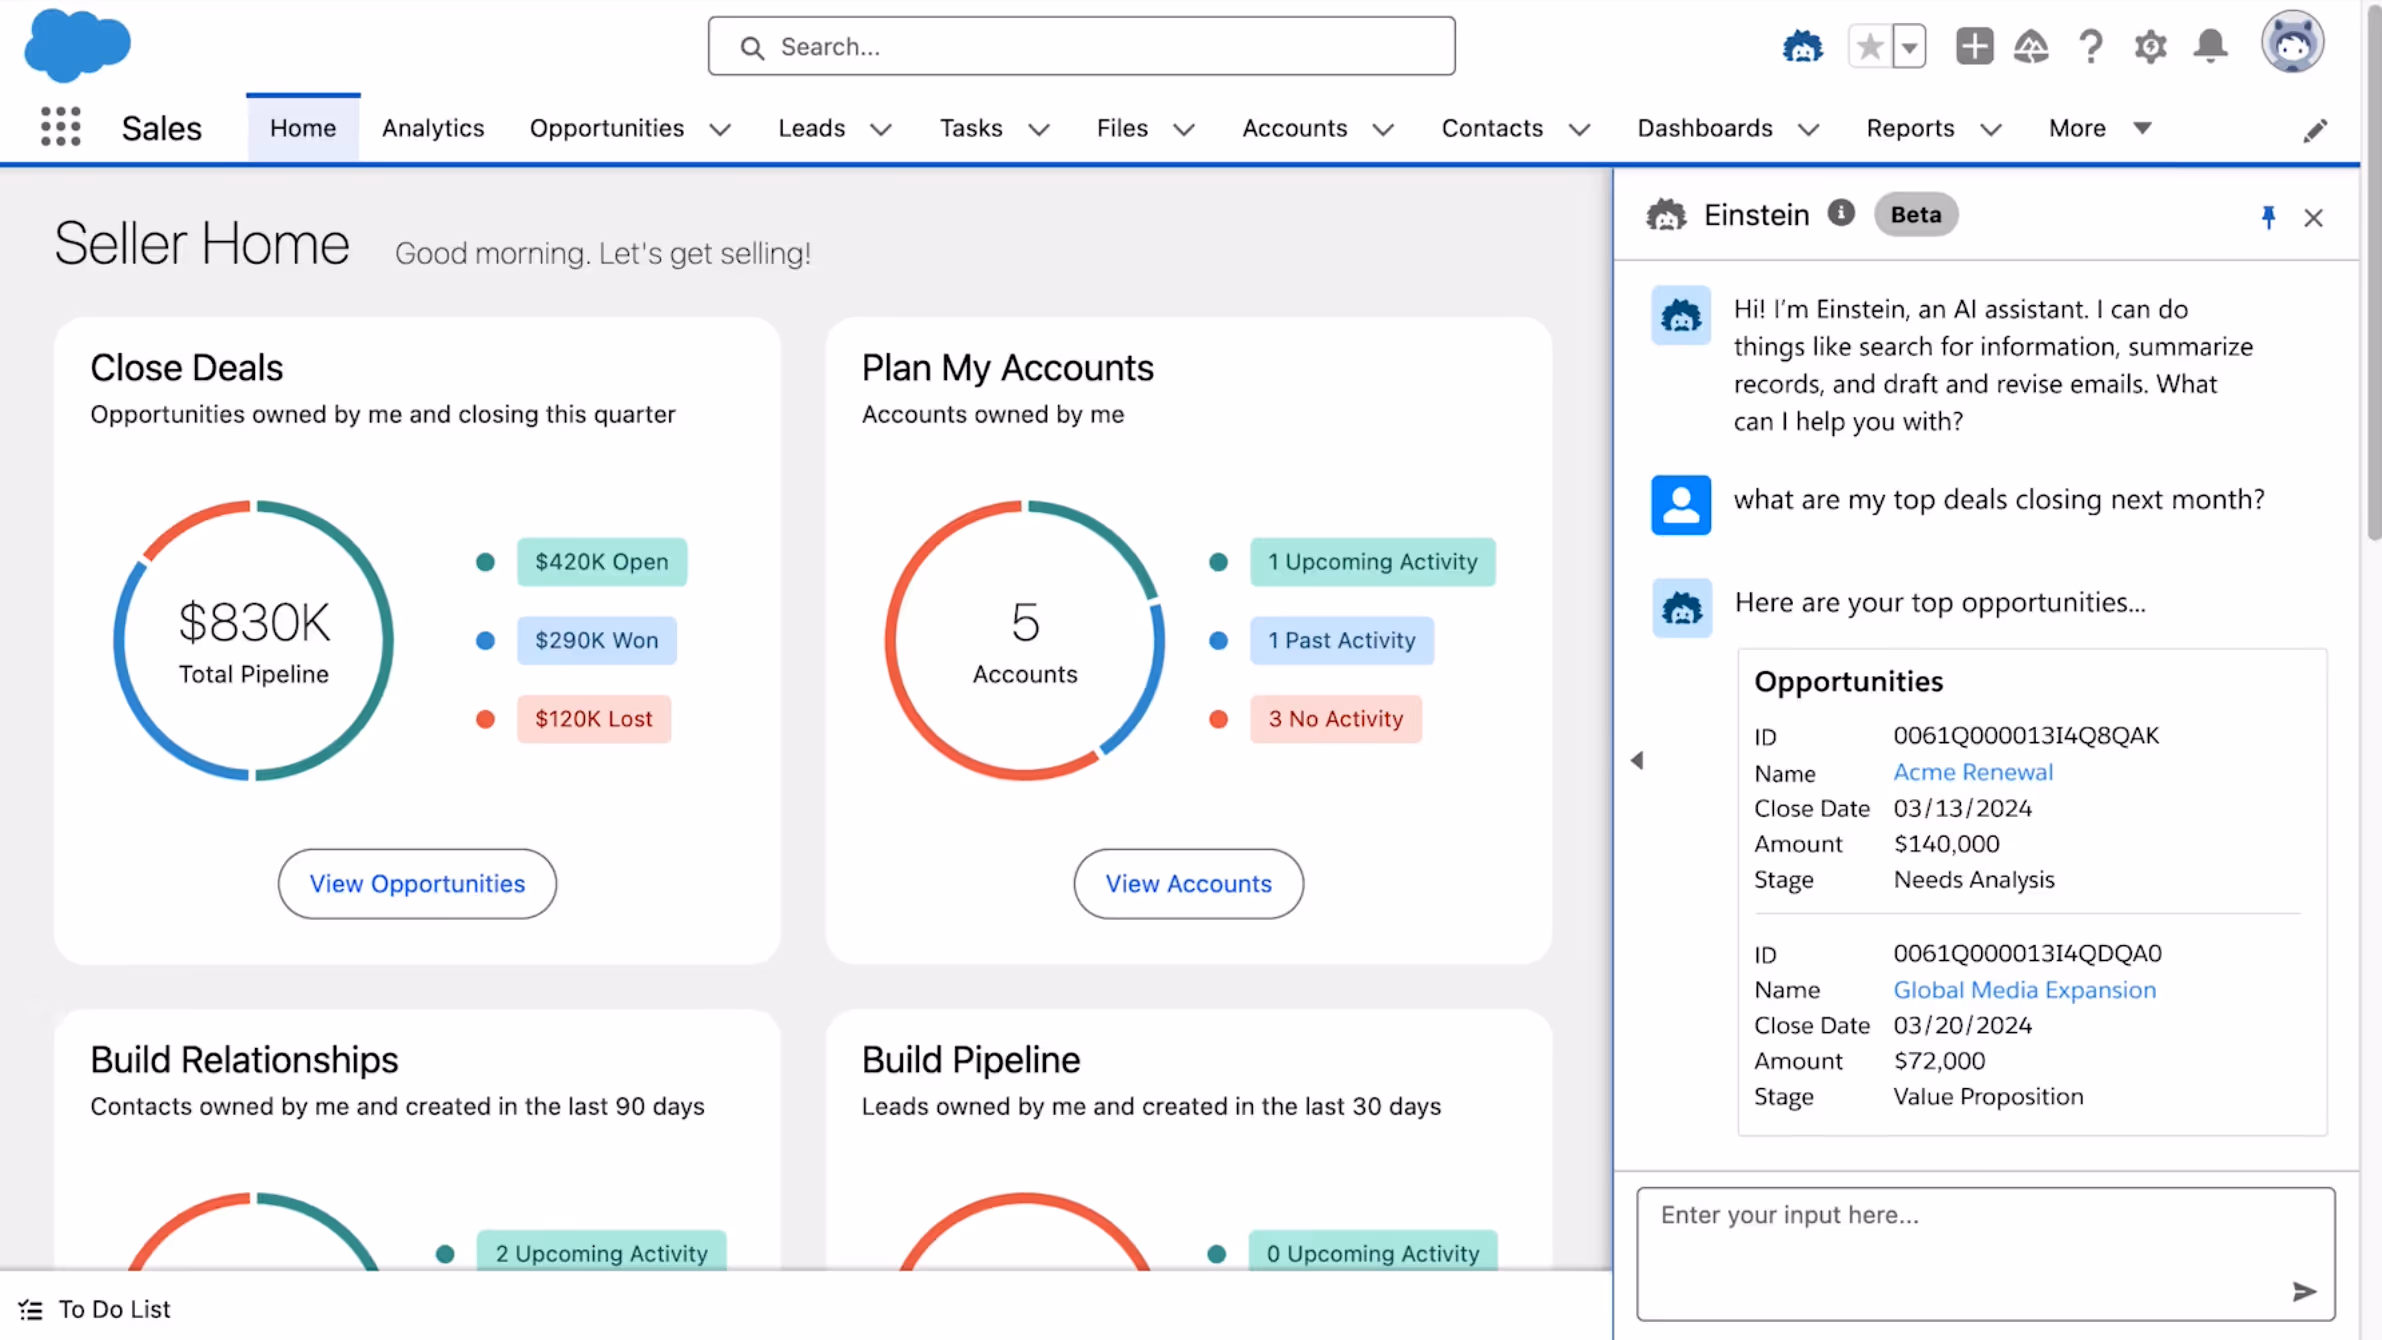Open the Trailhead guidance icon
This screenshot has height=1340, width=2382.
pos(2031,46)
